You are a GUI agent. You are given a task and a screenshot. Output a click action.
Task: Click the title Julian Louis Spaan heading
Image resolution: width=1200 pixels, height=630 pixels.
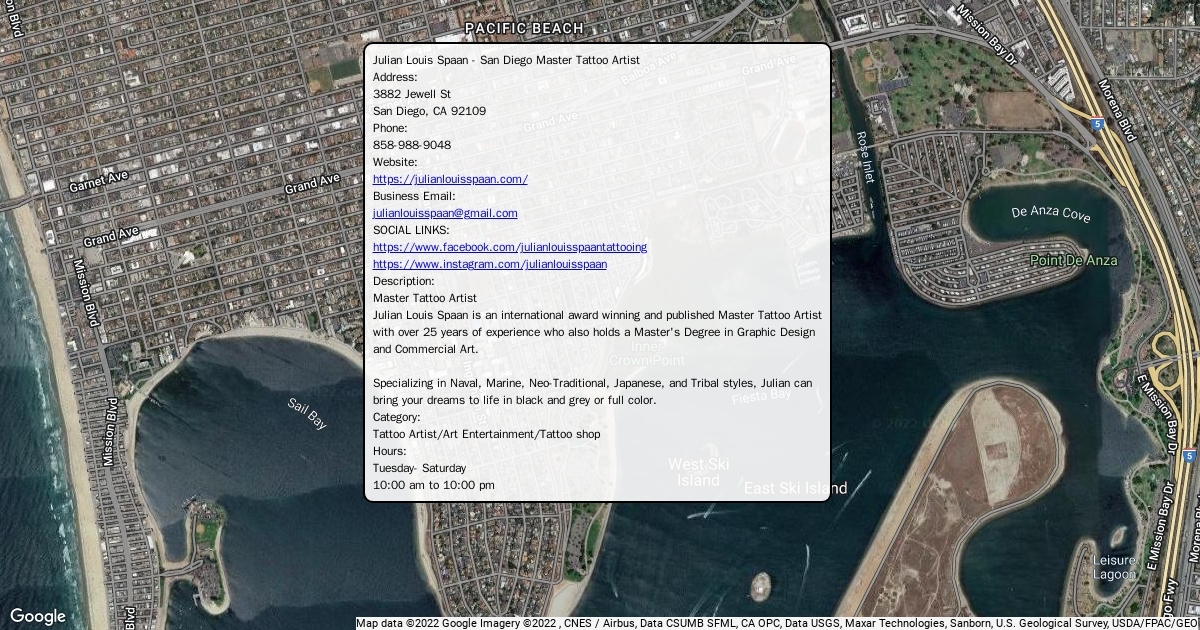coord(505,60)
